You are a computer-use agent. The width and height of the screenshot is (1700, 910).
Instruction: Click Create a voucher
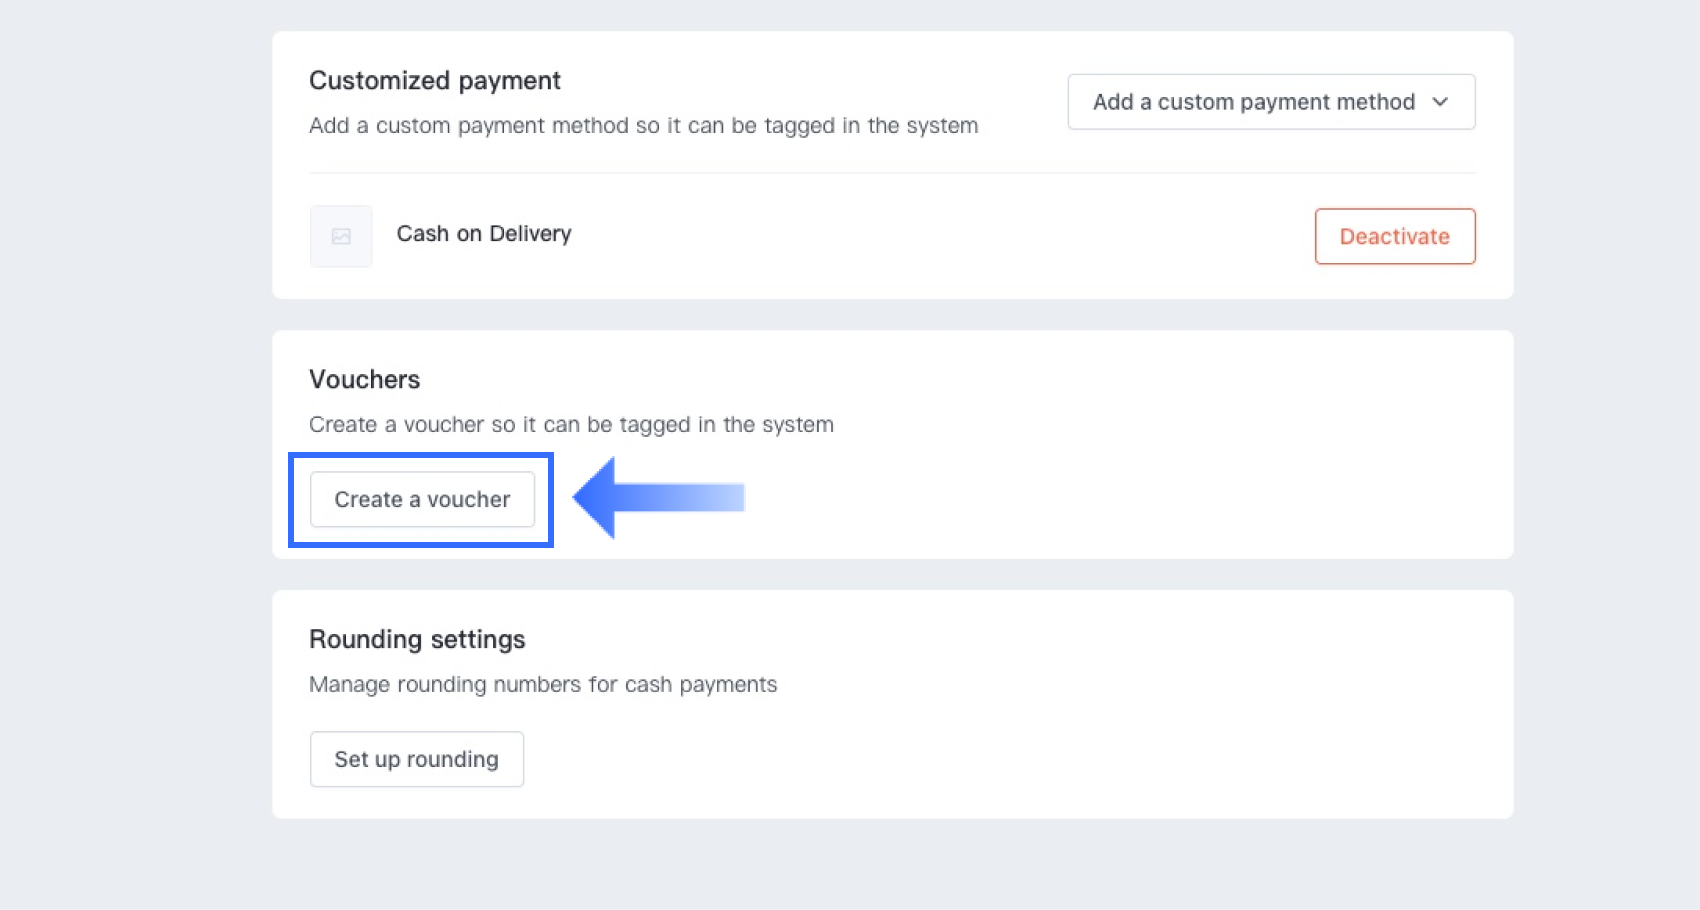422,499
